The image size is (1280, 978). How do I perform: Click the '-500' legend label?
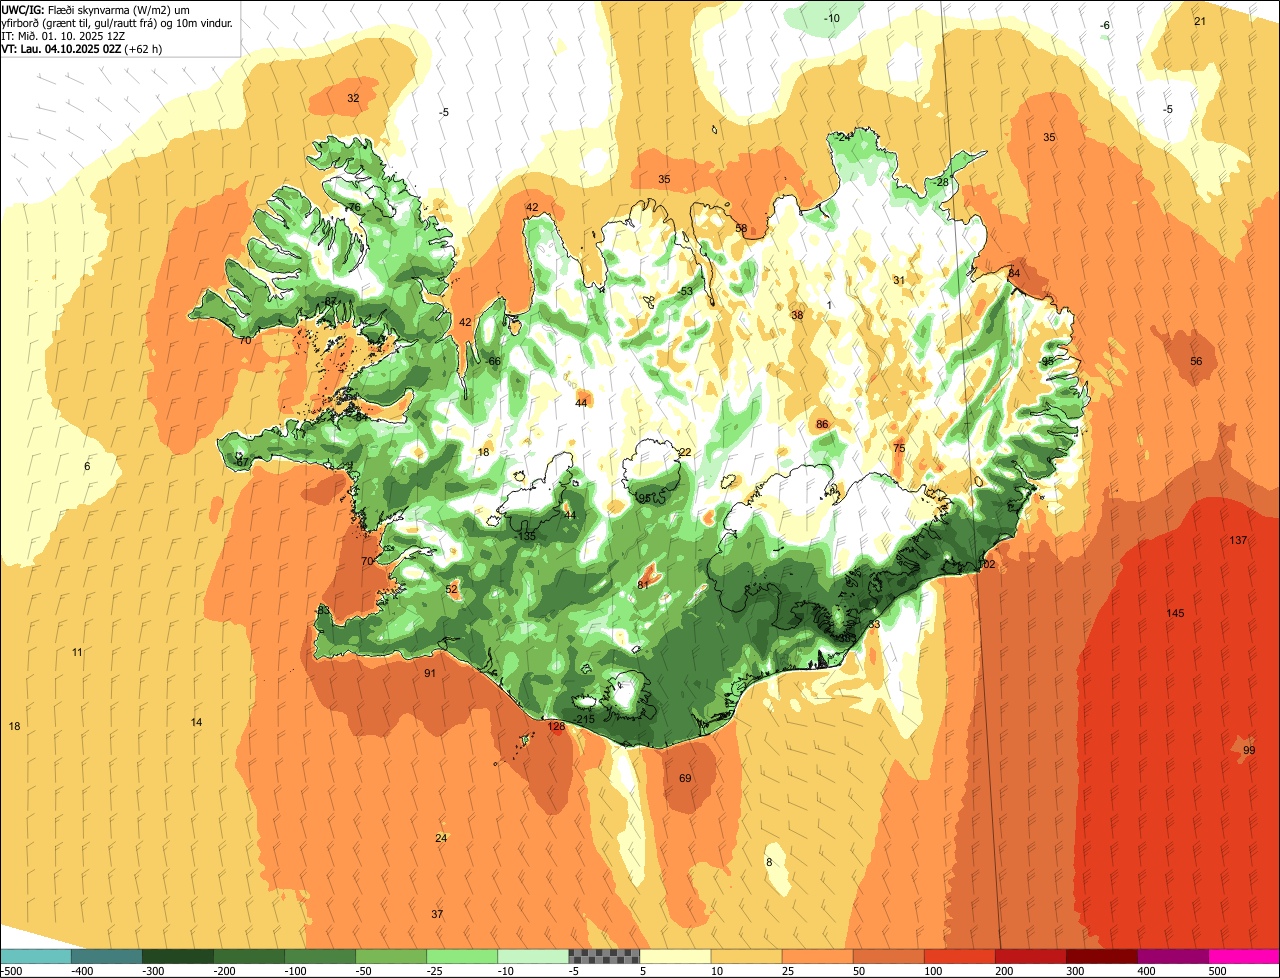pyautogui.click(x=11, y=971)
